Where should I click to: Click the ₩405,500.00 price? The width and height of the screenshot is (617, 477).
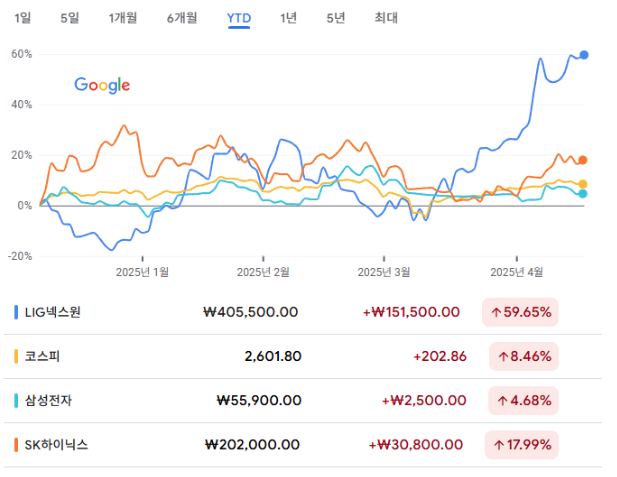(x=251, y=312)
